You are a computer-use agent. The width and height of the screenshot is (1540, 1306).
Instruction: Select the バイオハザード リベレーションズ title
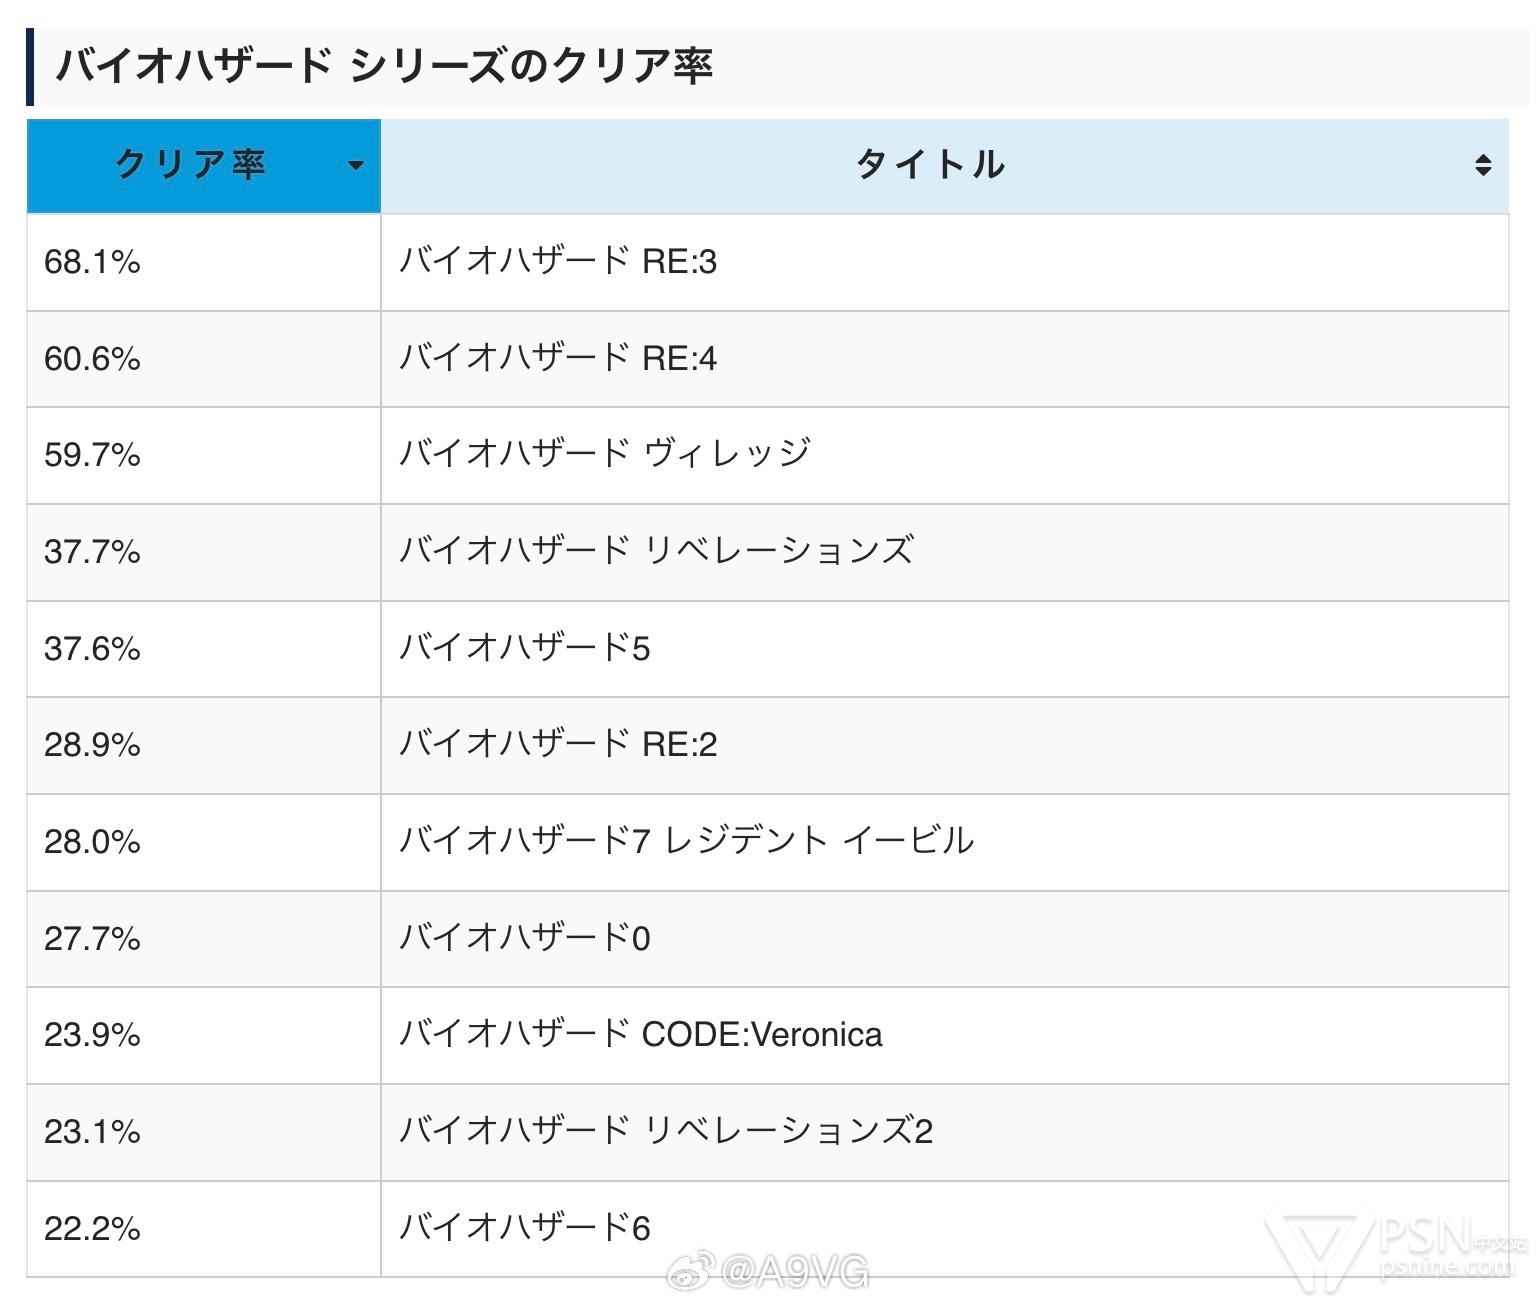[657, 551]
